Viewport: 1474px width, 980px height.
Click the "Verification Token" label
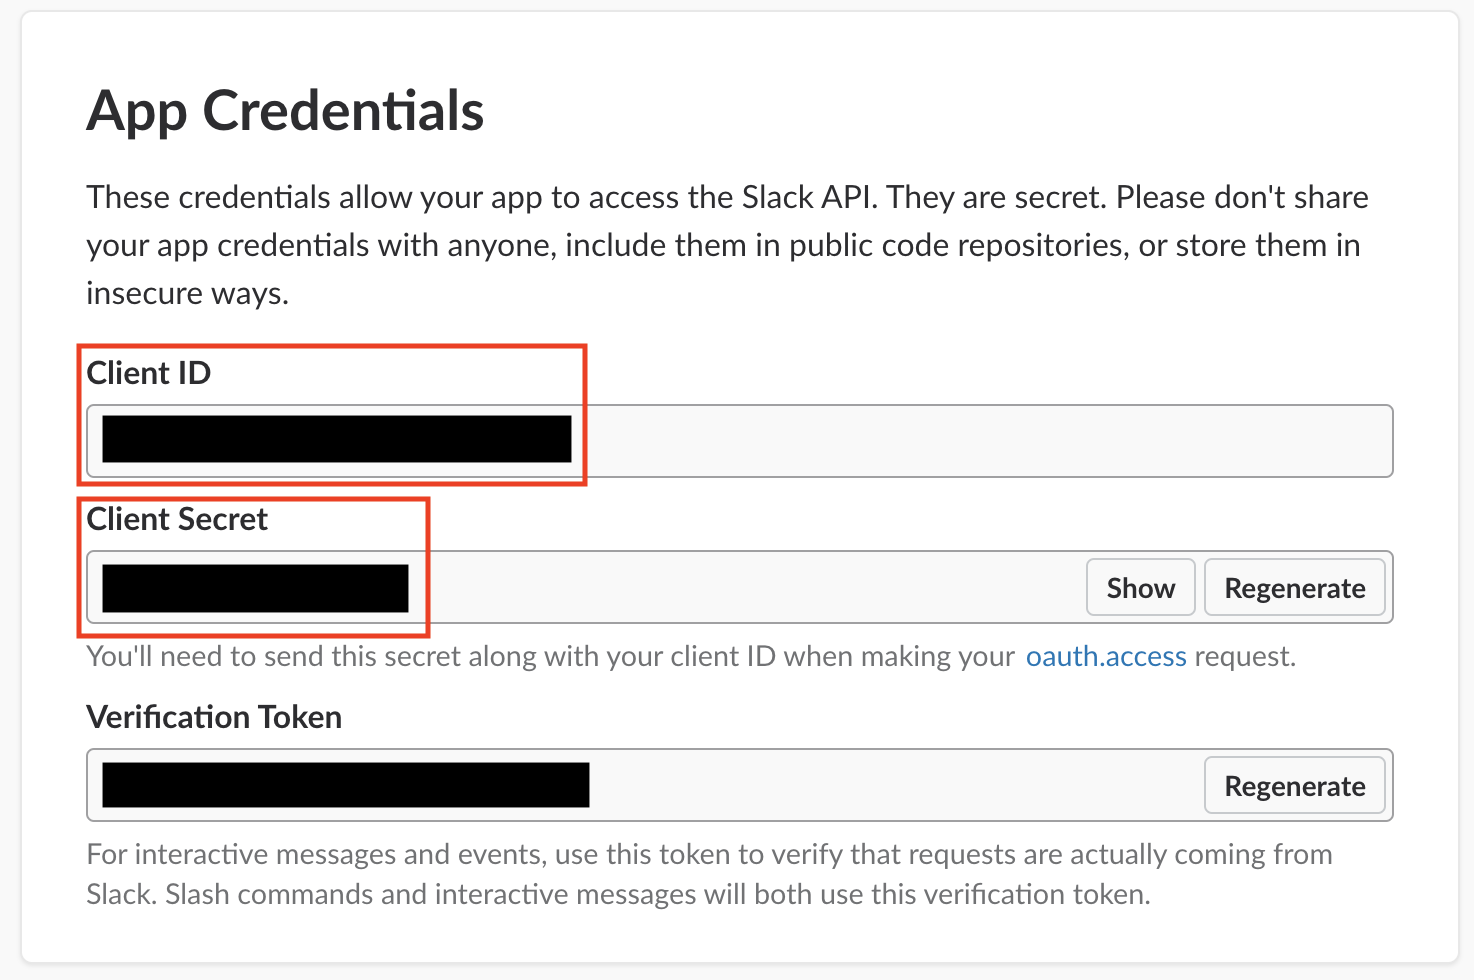pos(214,717)
